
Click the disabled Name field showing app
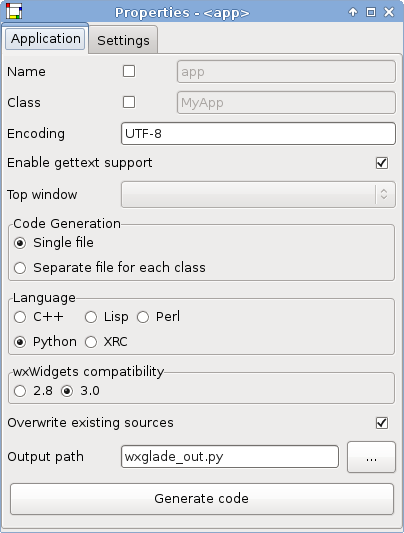coord(286,72)
